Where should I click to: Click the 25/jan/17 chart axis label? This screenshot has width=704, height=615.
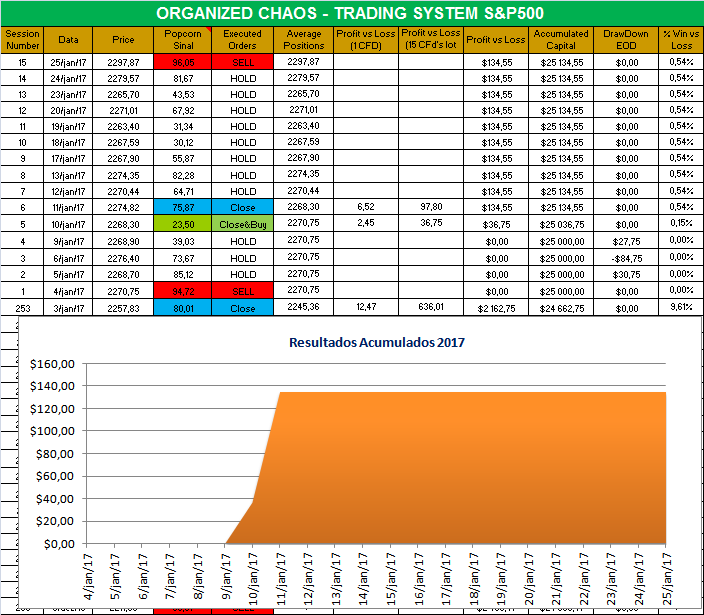[x=667, y=579]
